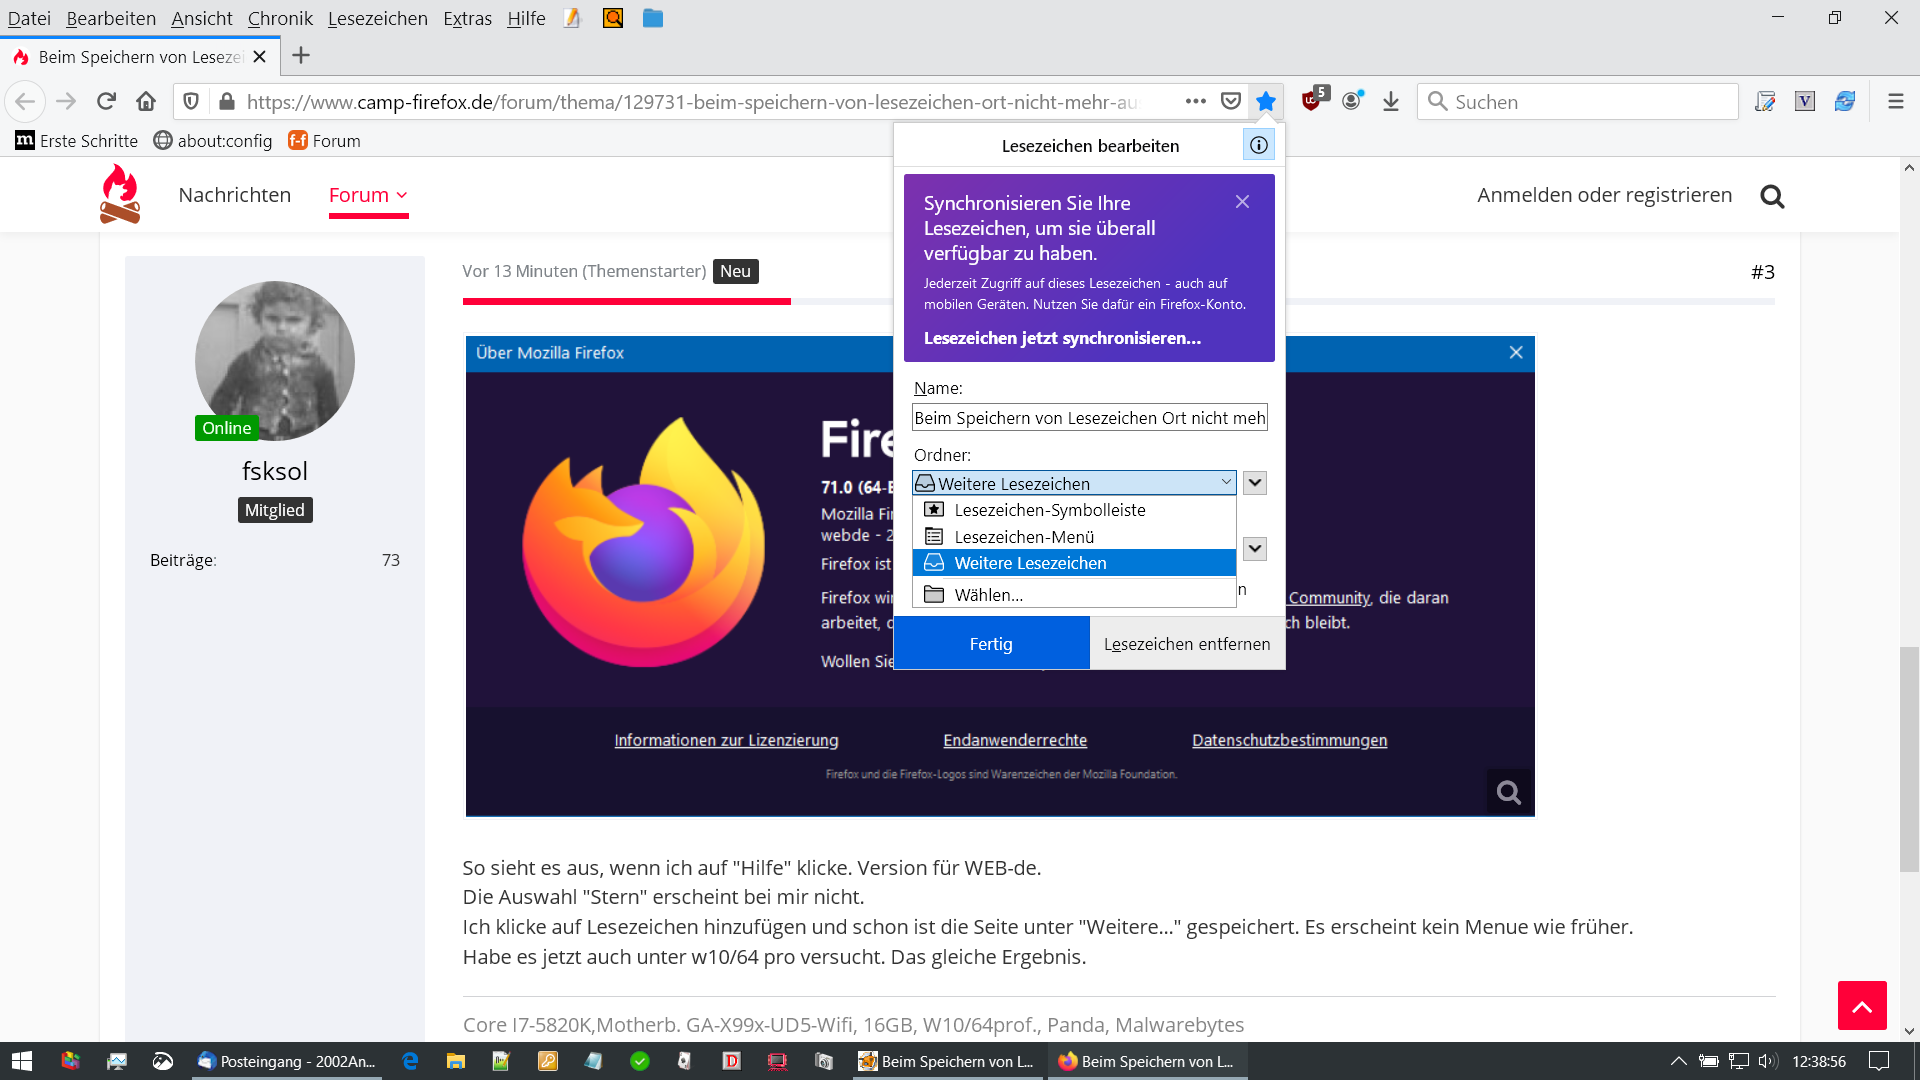Click the Pocket save icon in URL bar
This screenshot has height=1080, width=1920.
tap(1231, 101)
